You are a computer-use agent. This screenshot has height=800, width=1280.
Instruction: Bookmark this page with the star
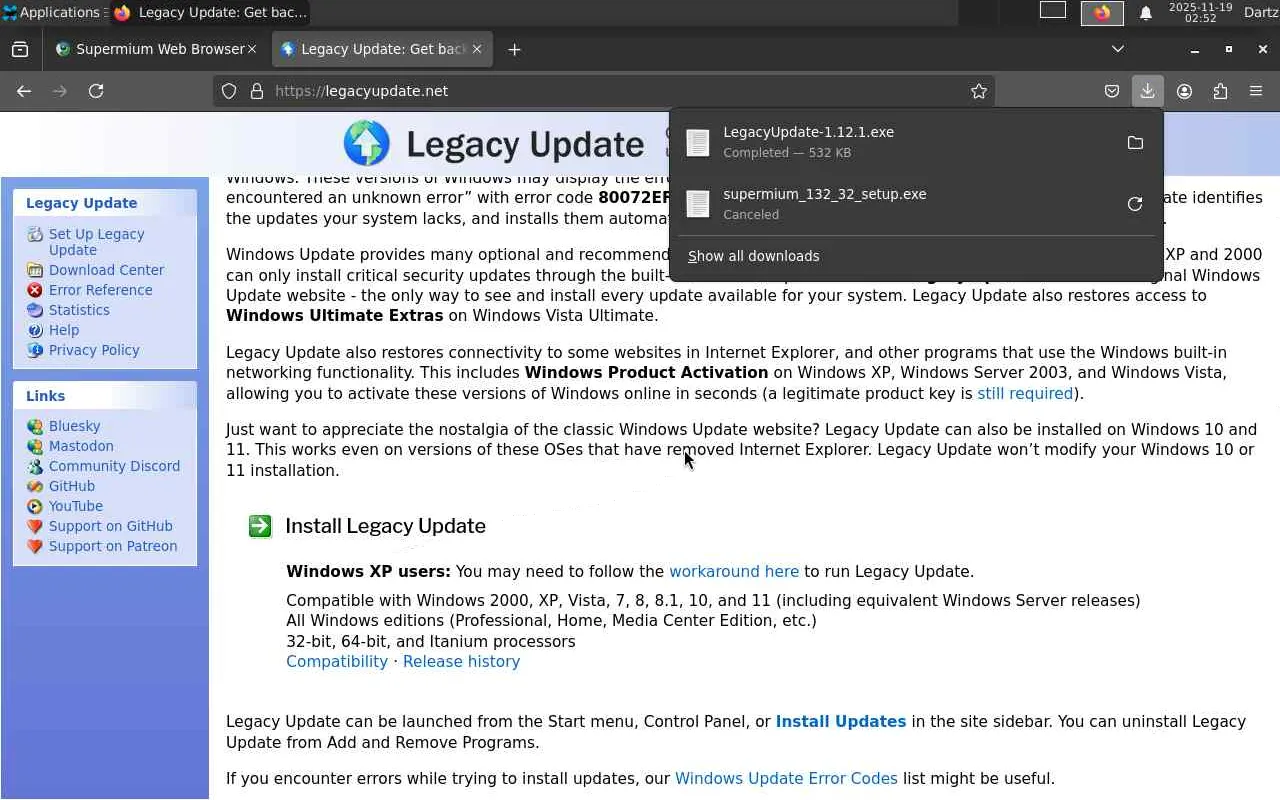[x=979, y=91]
